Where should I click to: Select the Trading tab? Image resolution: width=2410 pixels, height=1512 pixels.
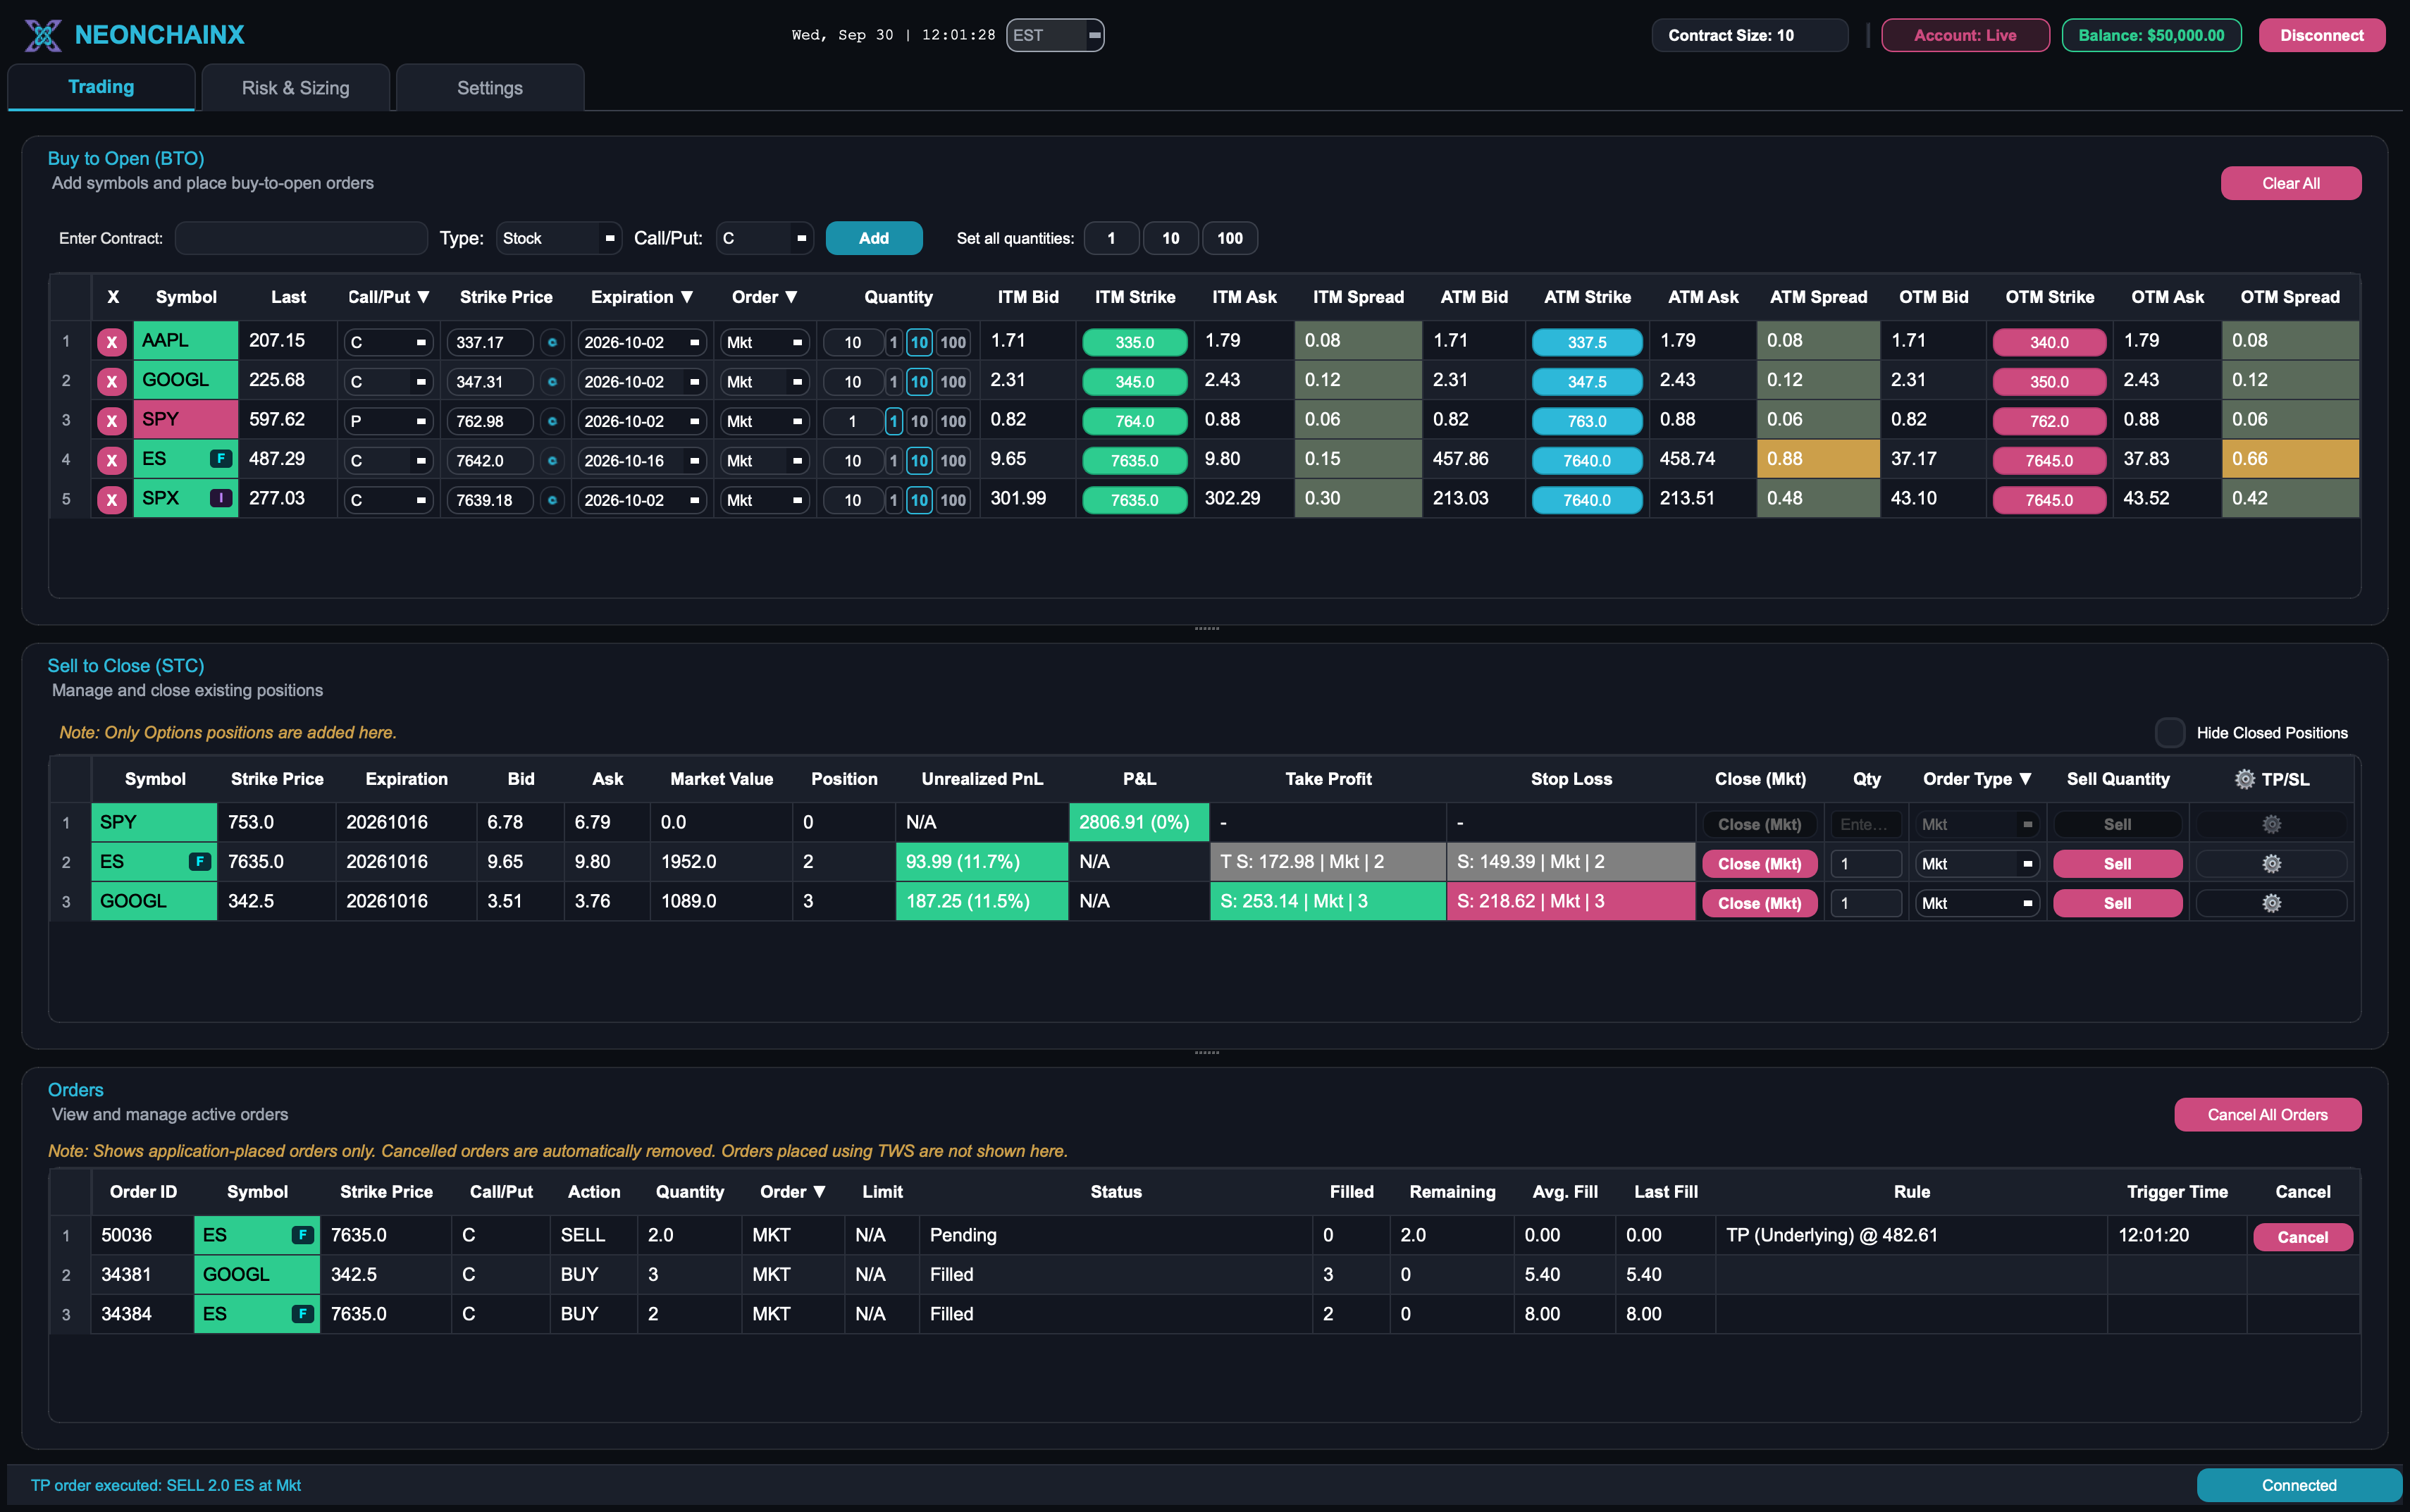coord(101,87)
